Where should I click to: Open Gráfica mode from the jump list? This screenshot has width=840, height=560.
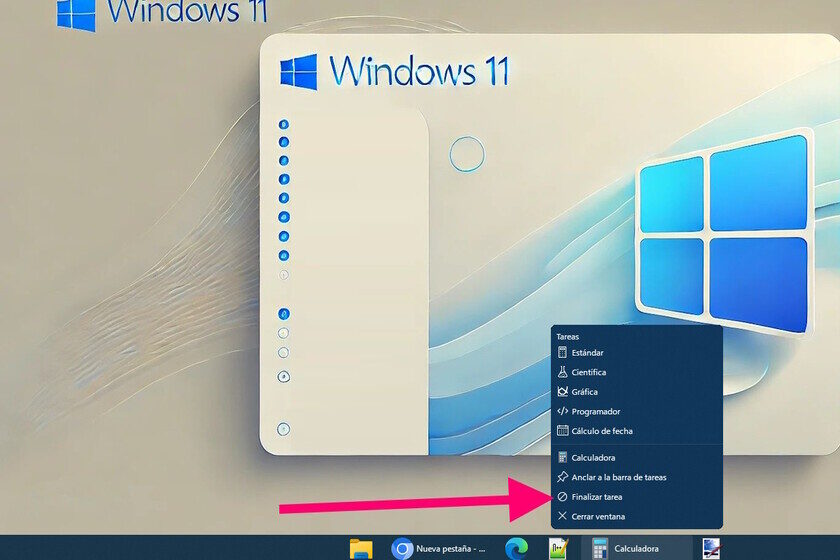click(636, 392)
